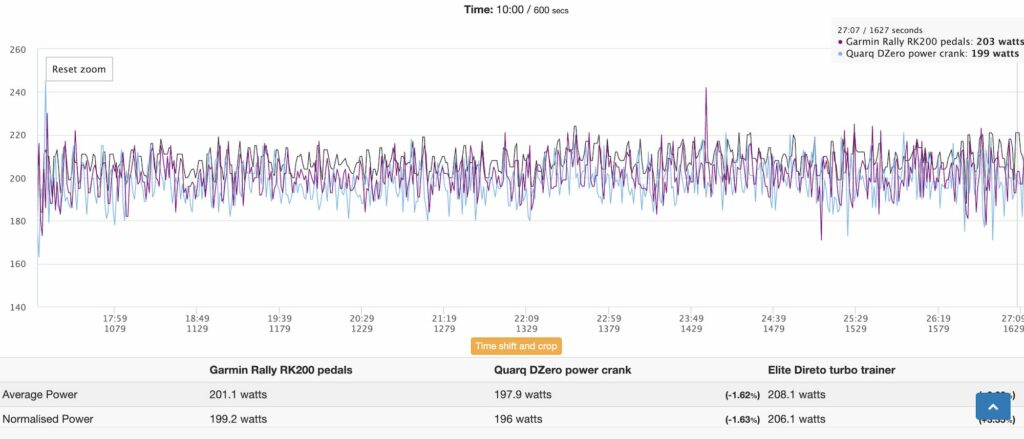Select the Quarq DZero power crank legend entry
The image size is (1024, 439).
[928, 54]
